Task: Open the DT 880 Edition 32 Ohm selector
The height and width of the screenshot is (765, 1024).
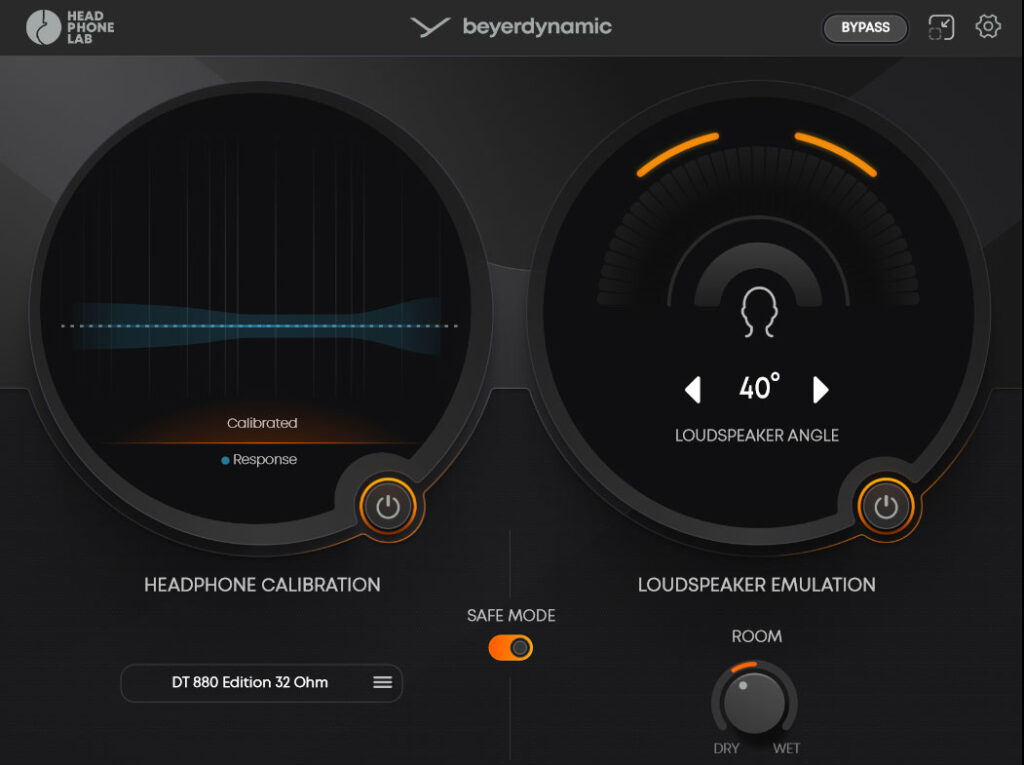Action: click(x=261, y=682)
